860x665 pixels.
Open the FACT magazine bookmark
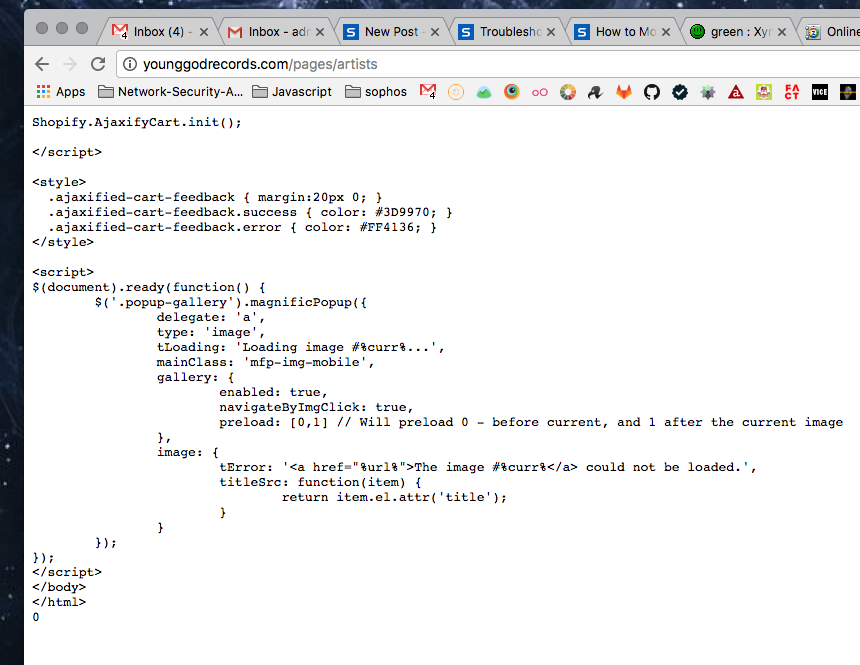click(x=792, y=92)
